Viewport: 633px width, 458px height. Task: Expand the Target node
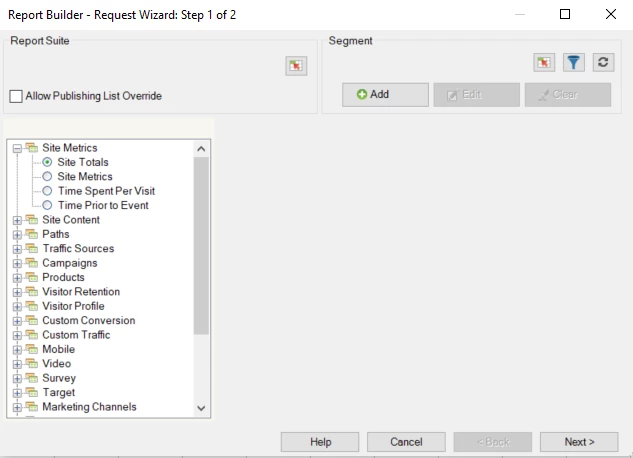(x=17, y=393)
